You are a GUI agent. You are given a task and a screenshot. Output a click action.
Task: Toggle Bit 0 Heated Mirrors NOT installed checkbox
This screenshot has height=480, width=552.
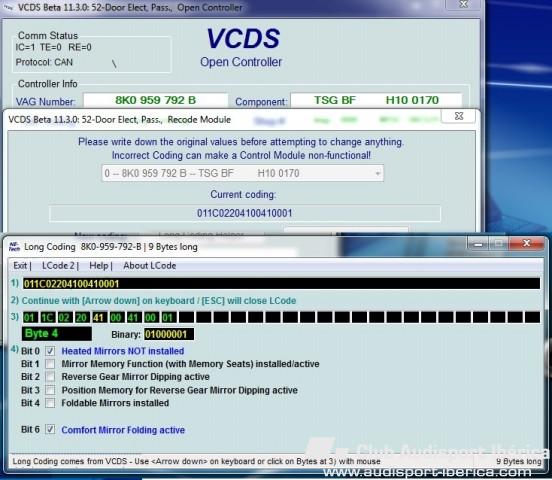(50, 351)
